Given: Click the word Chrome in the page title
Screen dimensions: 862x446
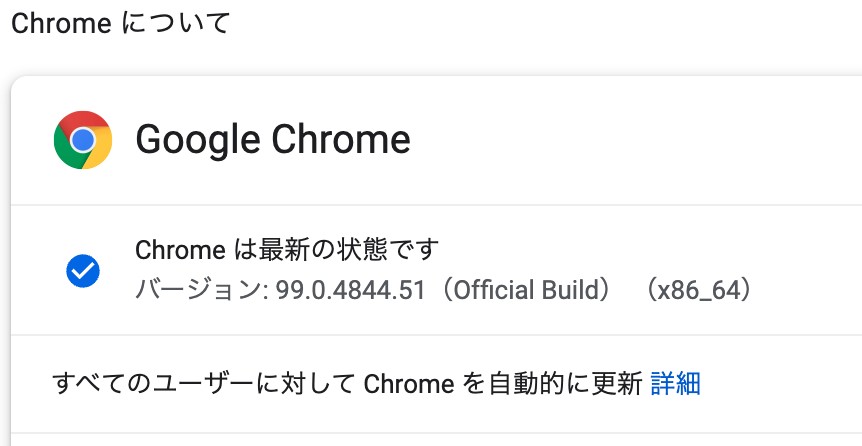Looking at the screenshot, I should click(x=61, y=24).
